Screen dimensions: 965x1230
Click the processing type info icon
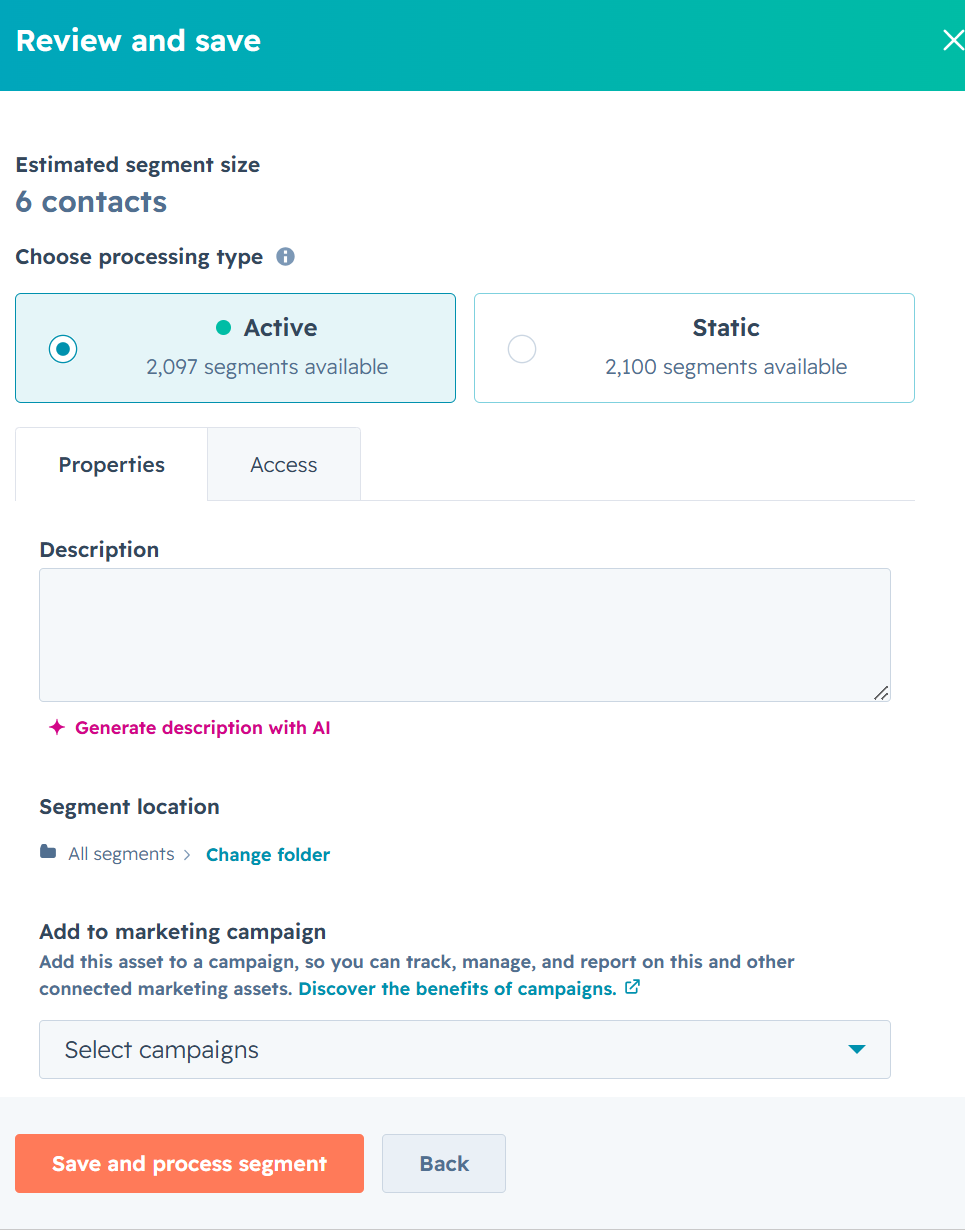(x=285, y=257)
